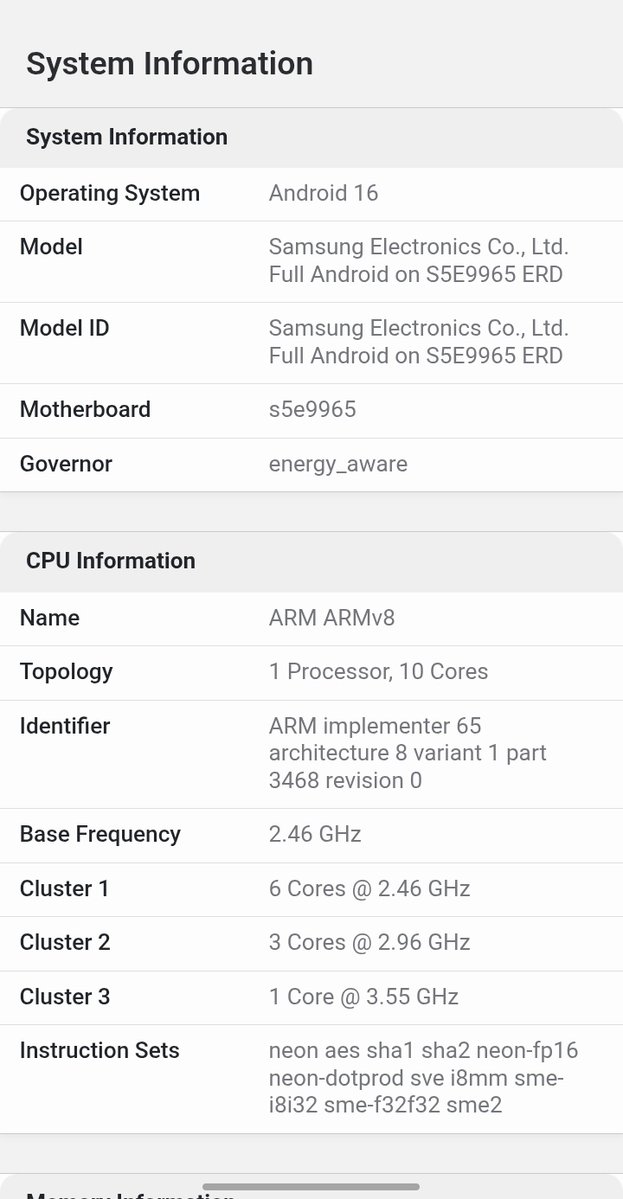Select the ARM implementer 65 identifier value

click(x=407, y=753)
